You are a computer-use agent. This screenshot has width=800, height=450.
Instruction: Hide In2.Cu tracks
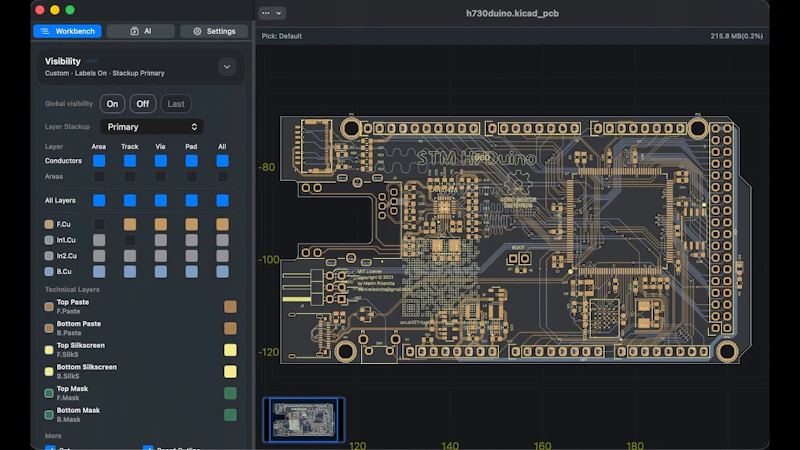pyautogui.click(x=130, y=256)
